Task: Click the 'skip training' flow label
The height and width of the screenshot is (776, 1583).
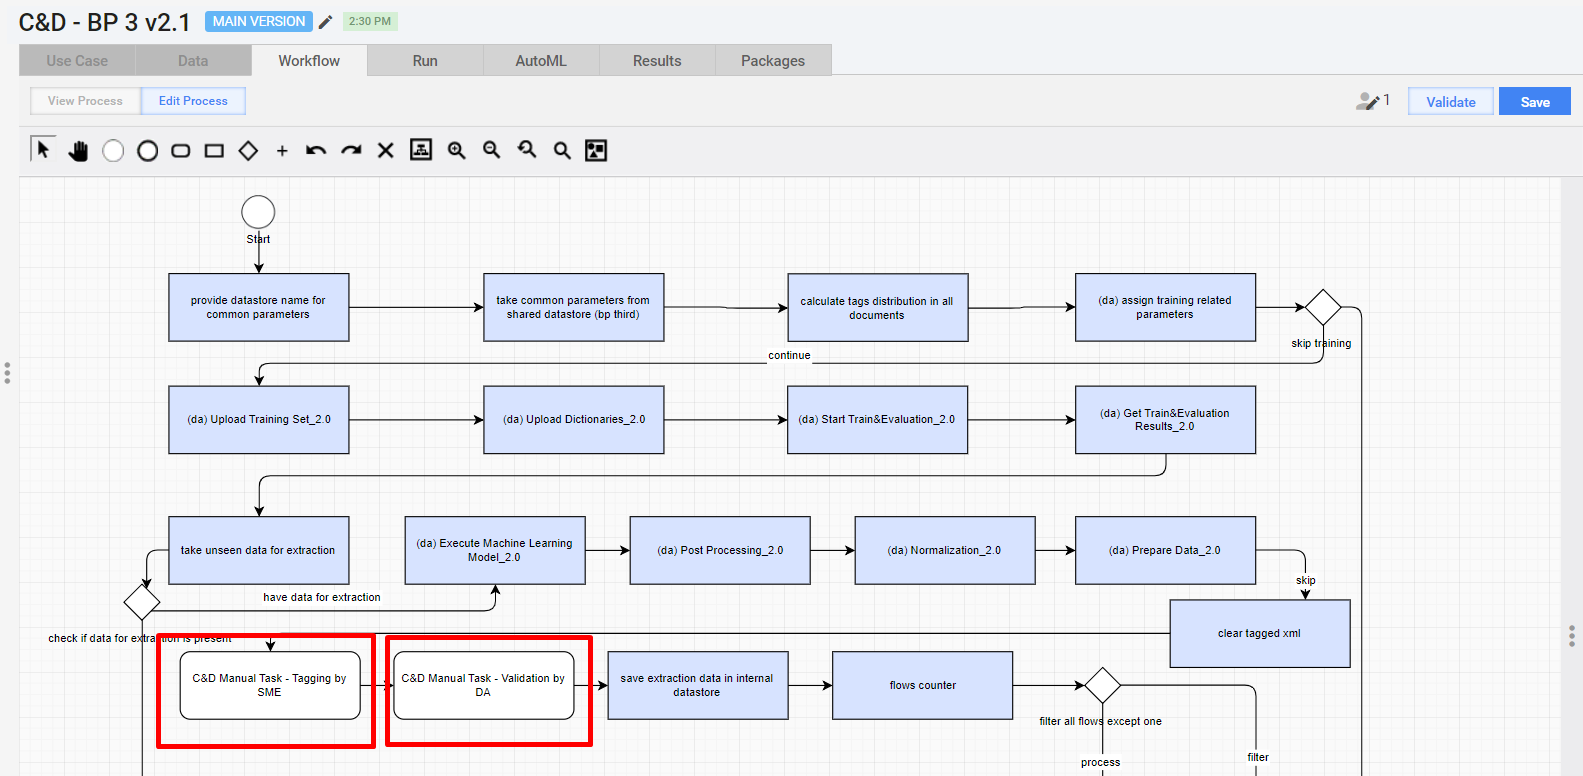Action: (x=1321, y=343)
